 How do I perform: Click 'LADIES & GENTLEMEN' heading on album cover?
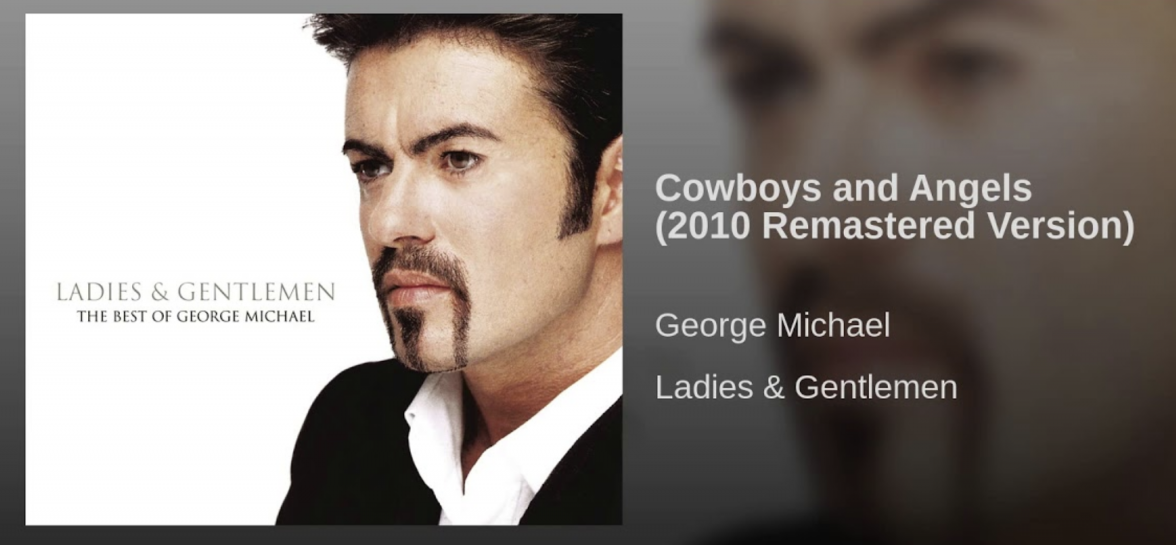pos(196,292)
